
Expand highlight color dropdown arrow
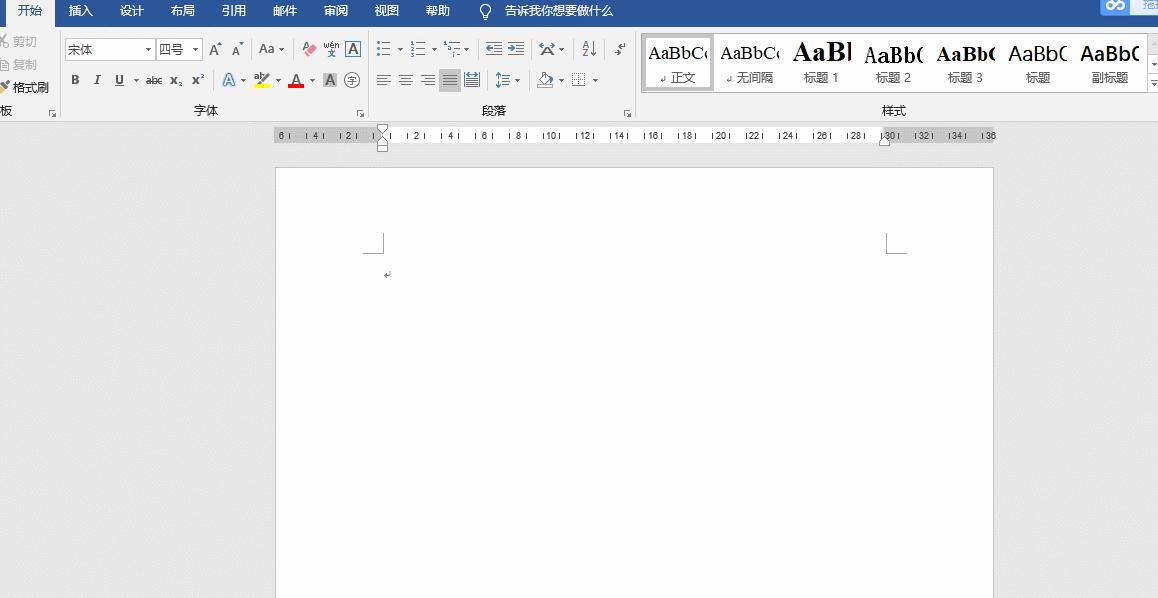click(x=278, y=80)
